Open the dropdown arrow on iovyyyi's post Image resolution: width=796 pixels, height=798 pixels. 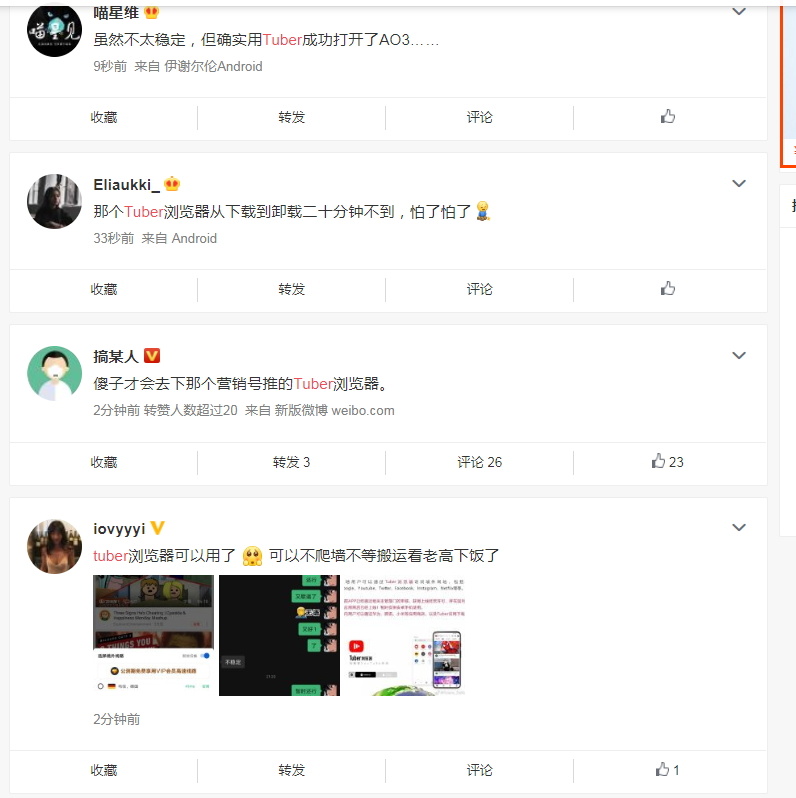[x=738, y=527]
